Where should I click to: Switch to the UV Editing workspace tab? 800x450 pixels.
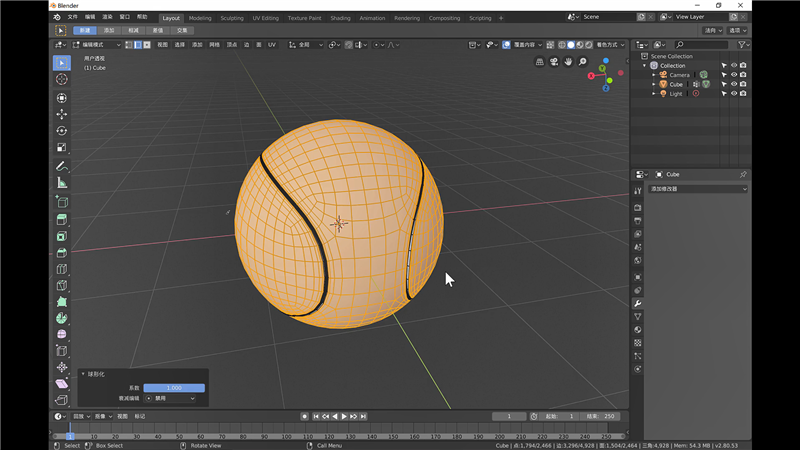pos(266,18)
